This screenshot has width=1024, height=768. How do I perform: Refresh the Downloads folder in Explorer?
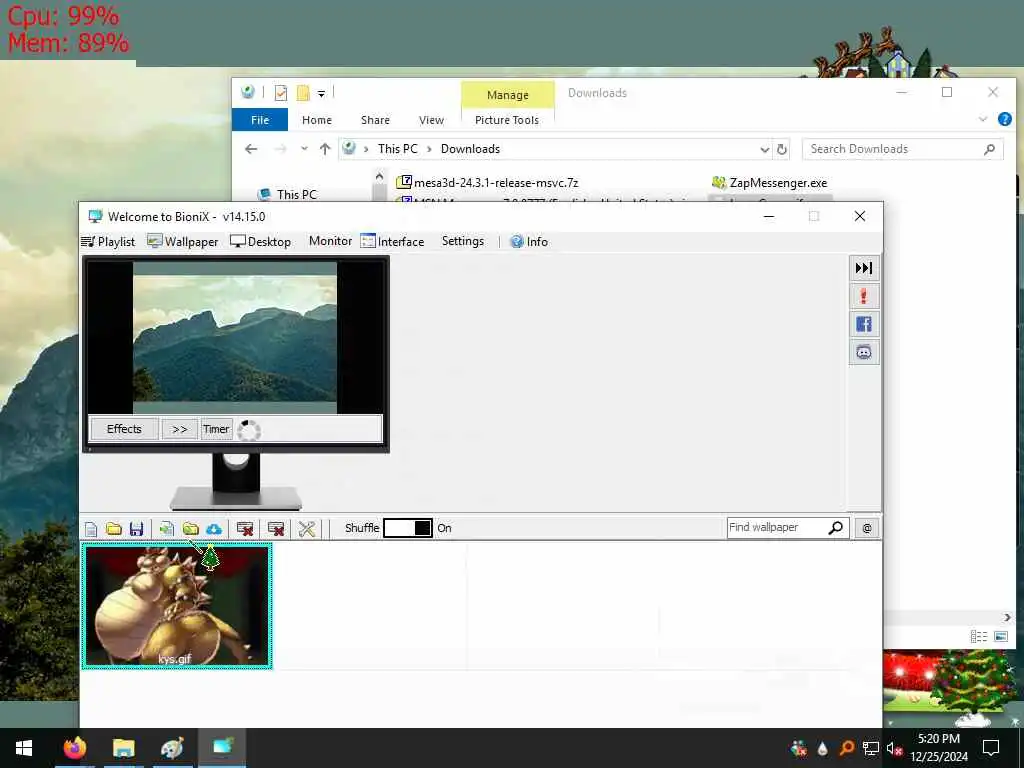pos(782,150)
